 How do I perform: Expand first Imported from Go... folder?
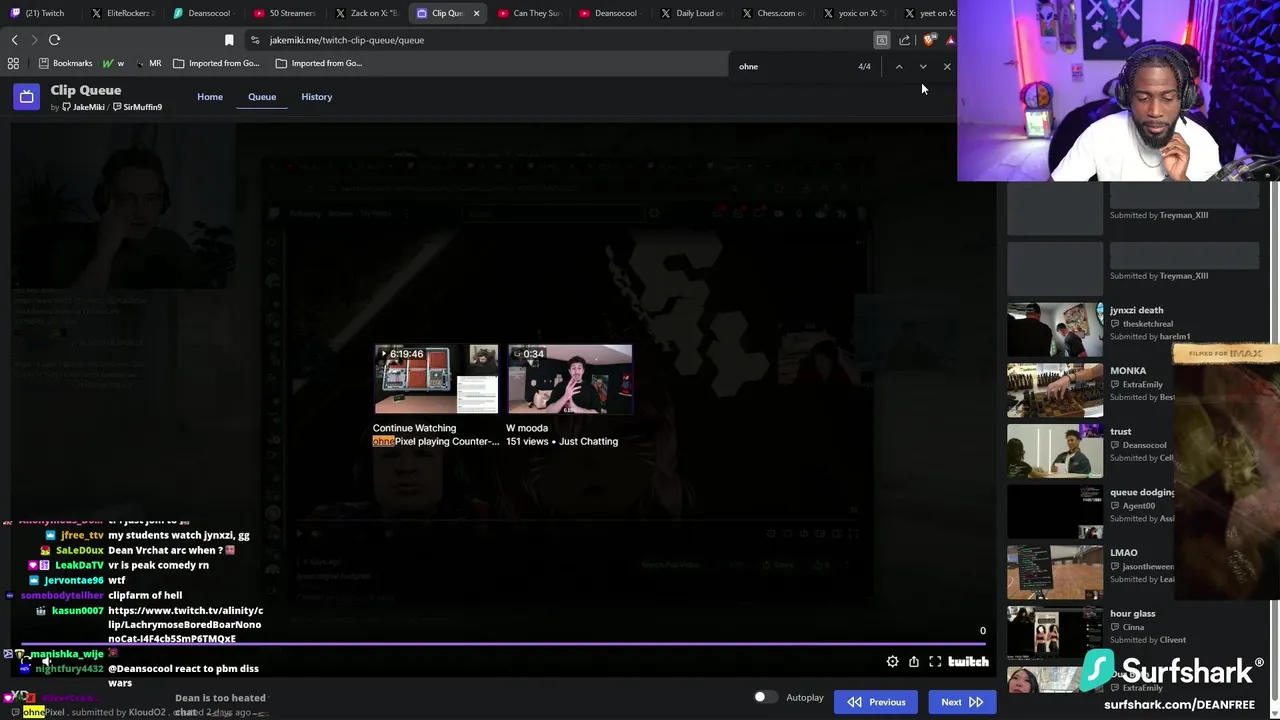point(216,63)
